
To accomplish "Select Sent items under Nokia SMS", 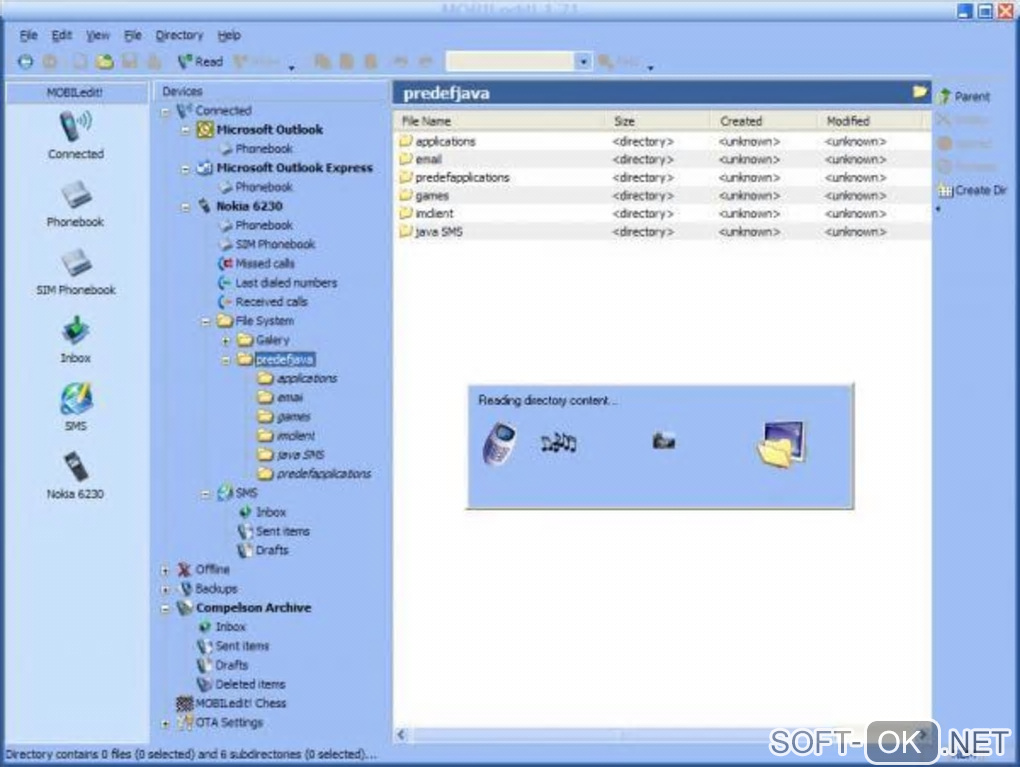I will pyautogui.click(x=274, y=532).
